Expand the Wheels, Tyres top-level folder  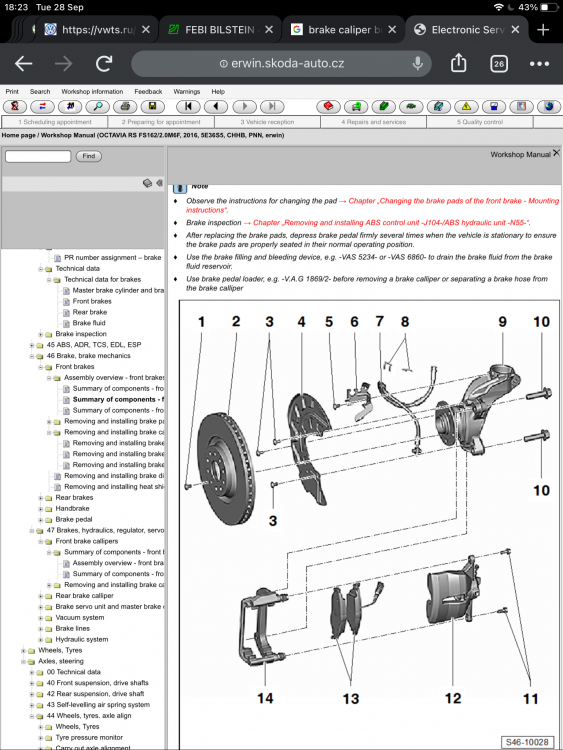[23, 651]
